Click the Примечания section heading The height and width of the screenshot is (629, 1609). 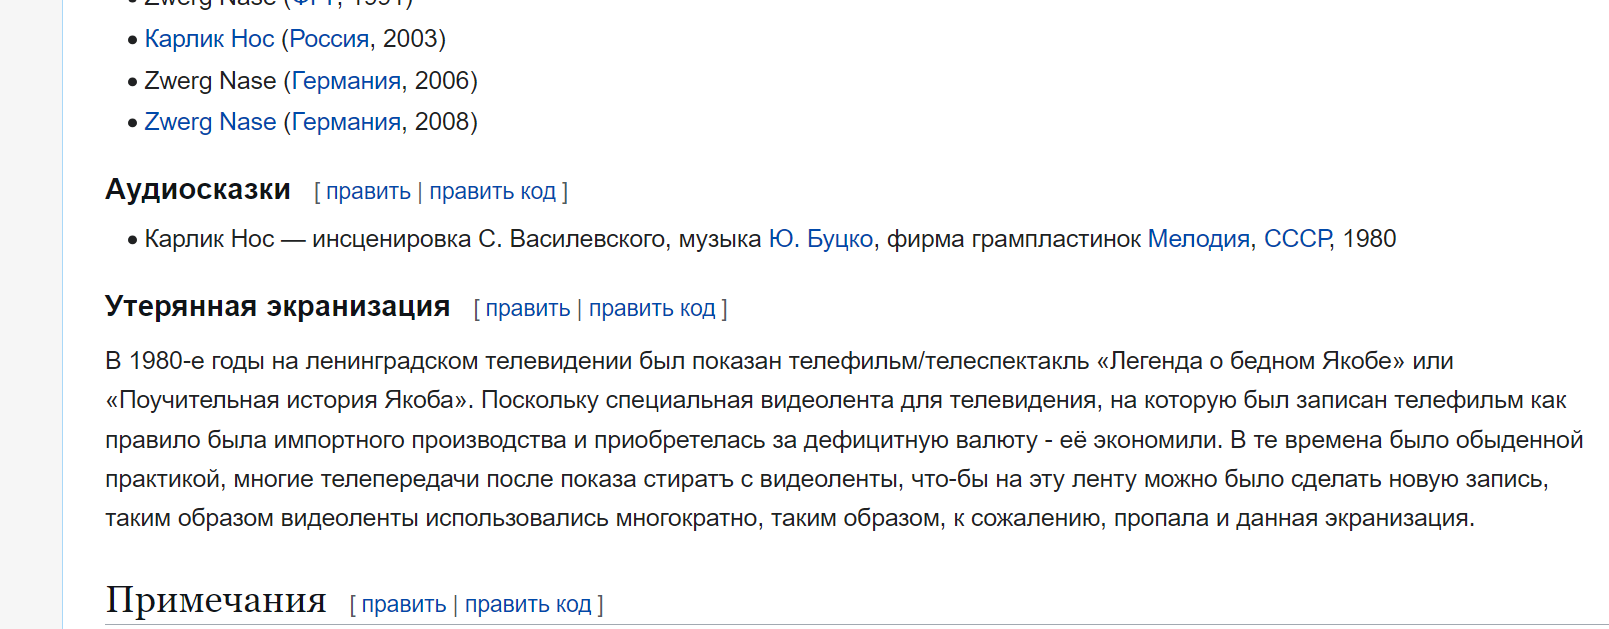pyautogui.click(x=216, y=599)
